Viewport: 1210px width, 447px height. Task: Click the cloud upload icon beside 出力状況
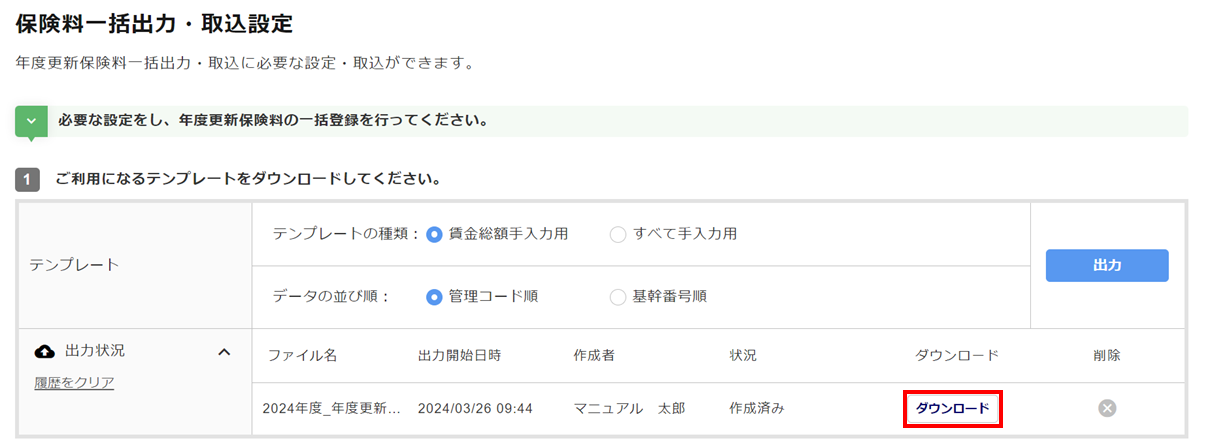click(45, 352)
